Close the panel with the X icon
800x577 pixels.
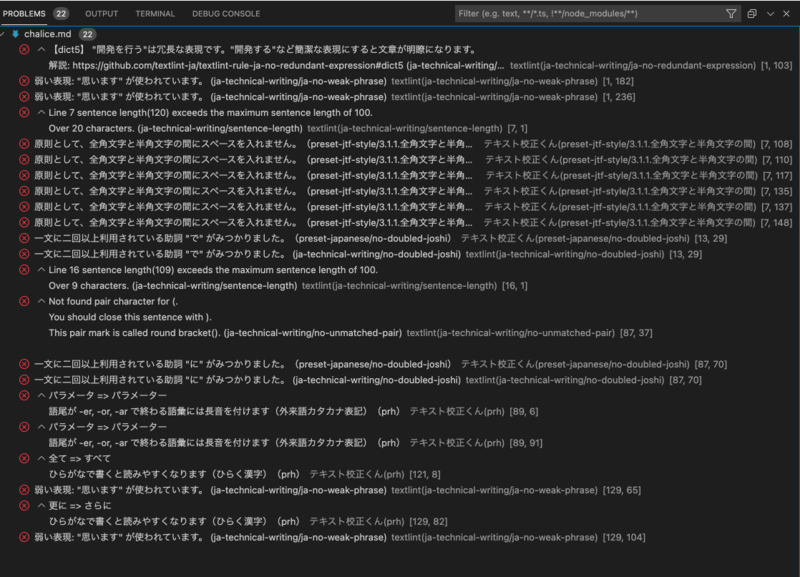(x=786, y=14)
